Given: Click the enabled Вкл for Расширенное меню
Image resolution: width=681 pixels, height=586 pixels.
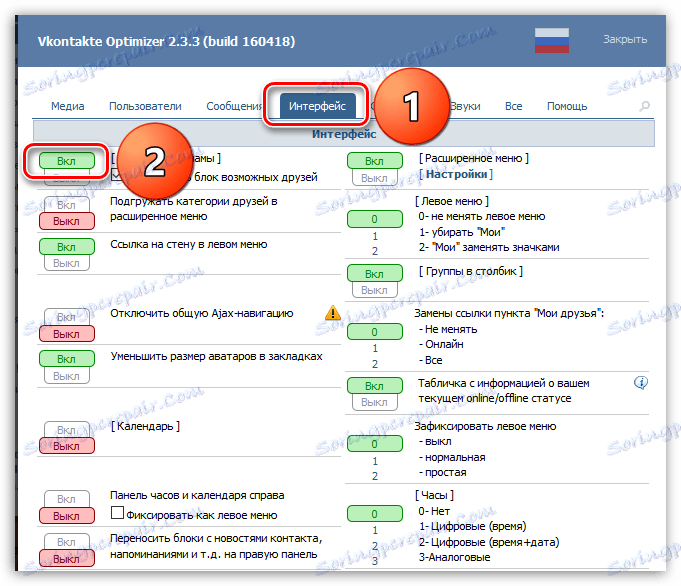Looking at the screenshot, I should pyautogui.click(x=375, y=161).
